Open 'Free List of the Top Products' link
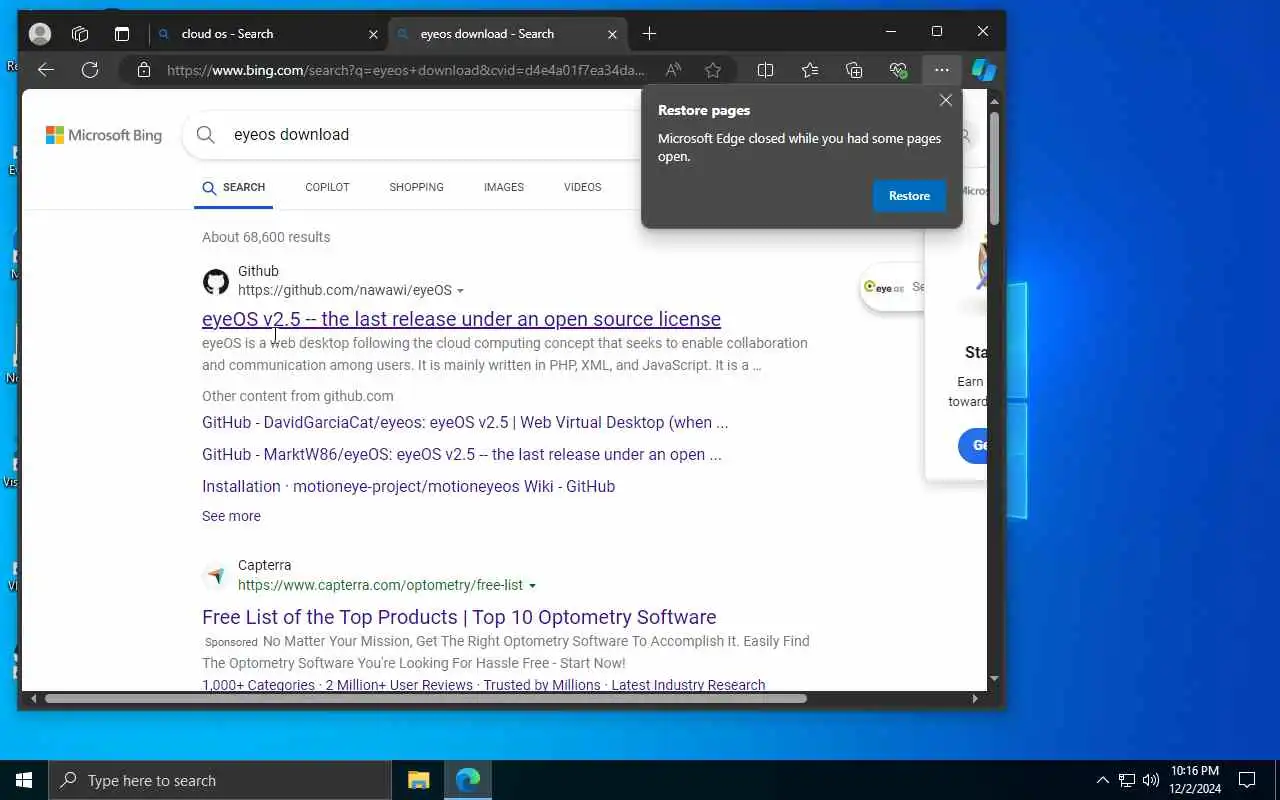Image resolution: width=1280 pixels, height=800 pixels. (459, 617)
